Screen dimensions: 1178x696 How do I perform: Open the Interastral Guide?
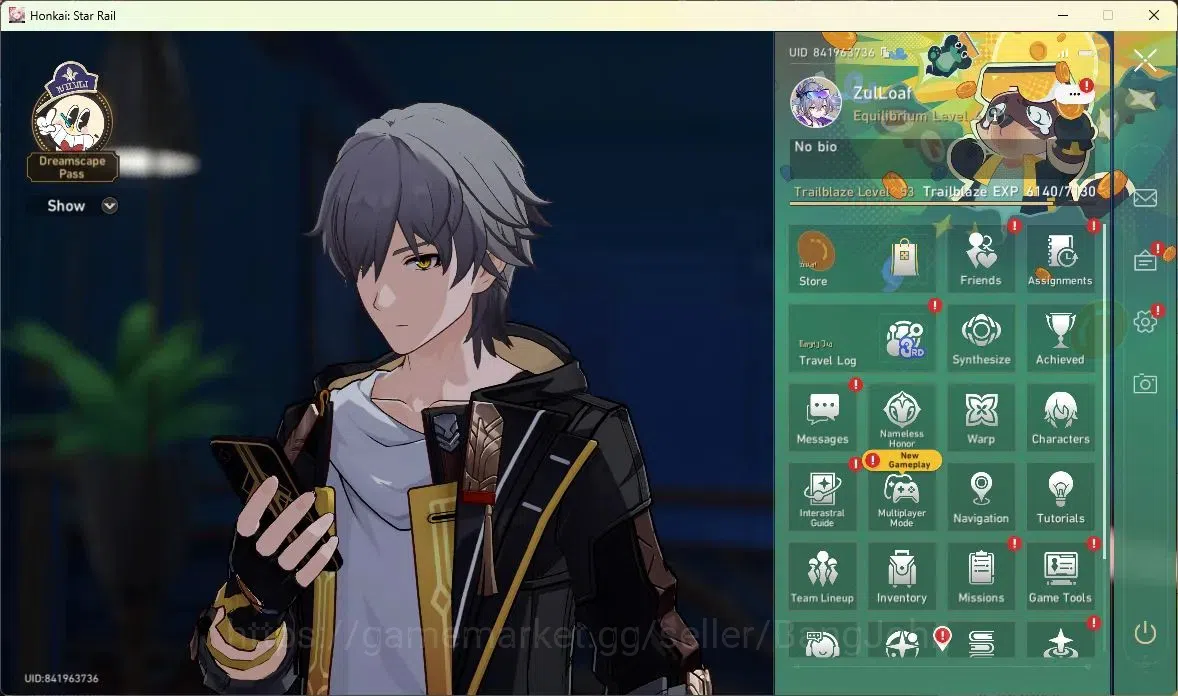(823, 497)
